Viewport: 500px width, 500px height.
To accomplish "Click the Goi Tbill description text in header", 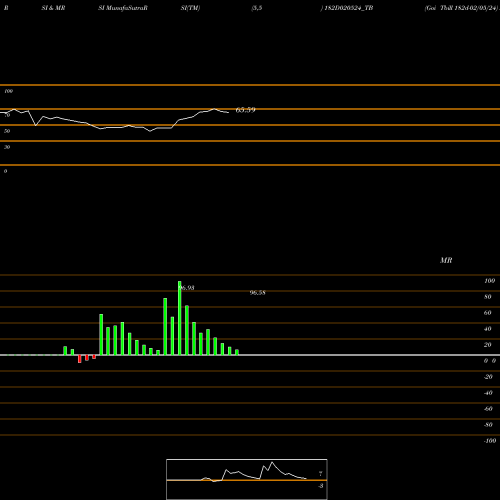I will pyautogui.click(x=461, y=8).
